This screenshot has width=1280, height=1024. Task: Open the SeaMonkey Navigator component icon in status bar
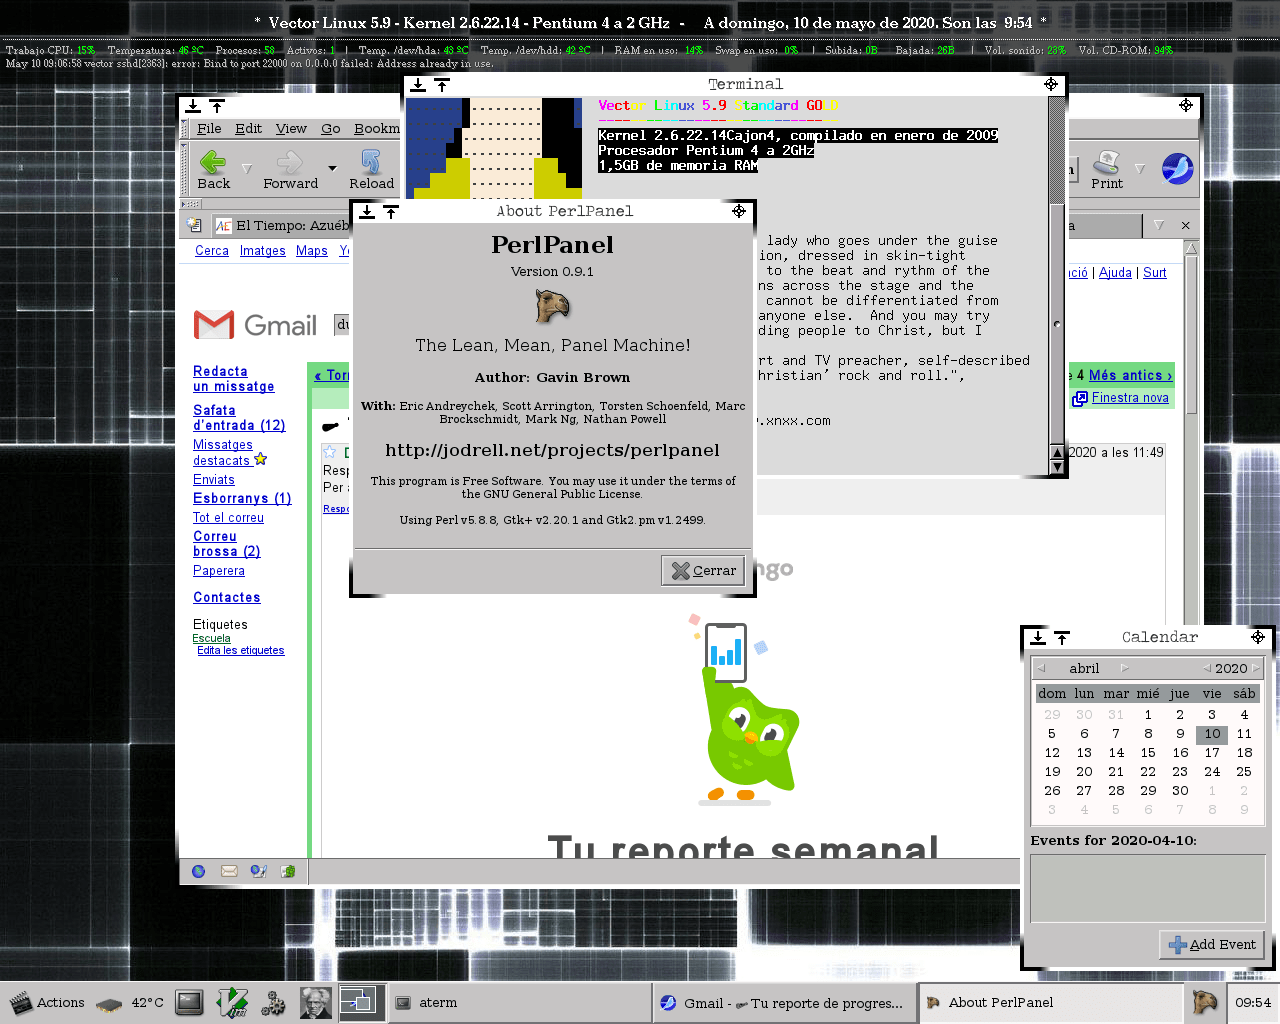pos(198,871)
